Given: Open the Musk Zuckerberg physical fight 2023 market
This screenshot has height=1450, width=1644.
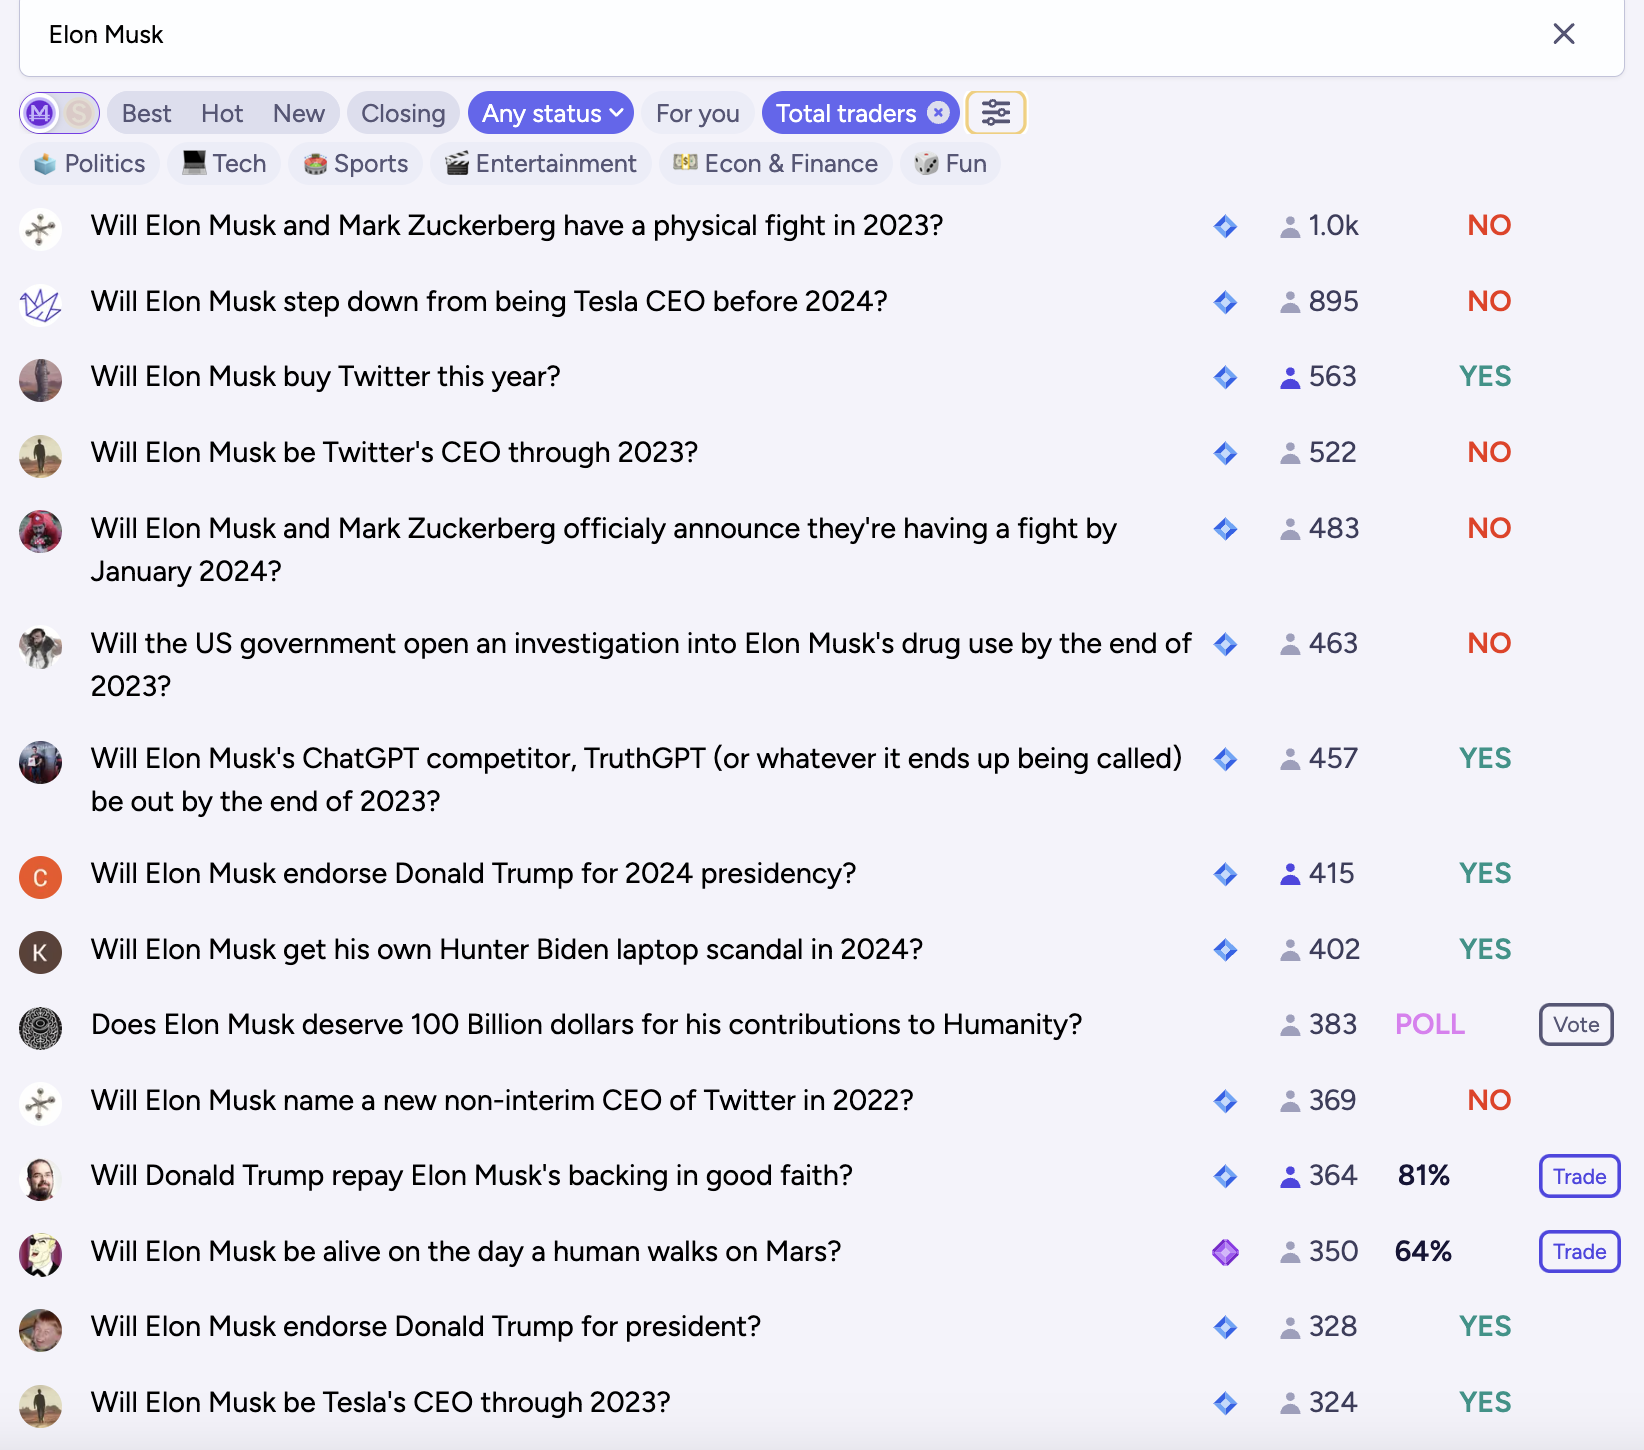Looking at the screenshot, I should coord(517,225).
